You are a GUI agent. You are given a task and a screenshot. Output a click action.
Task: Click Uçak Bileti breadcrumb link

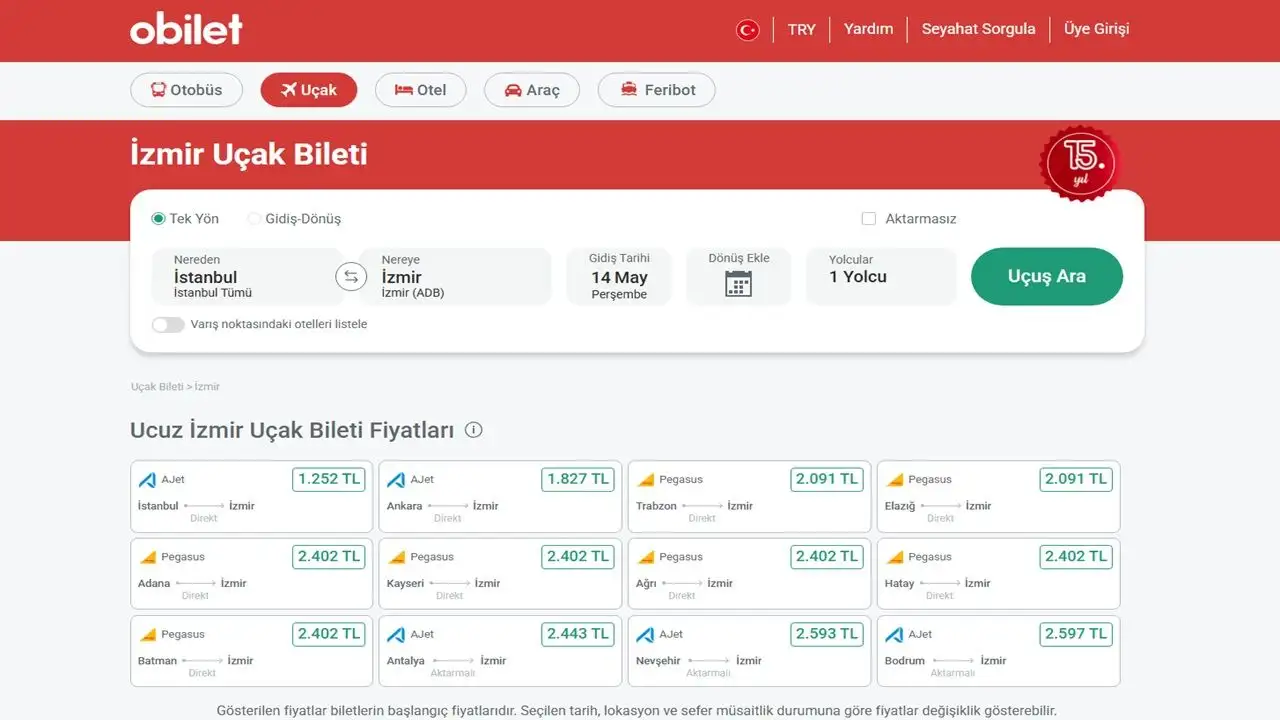pyautogui.click(x=157, y=386)
